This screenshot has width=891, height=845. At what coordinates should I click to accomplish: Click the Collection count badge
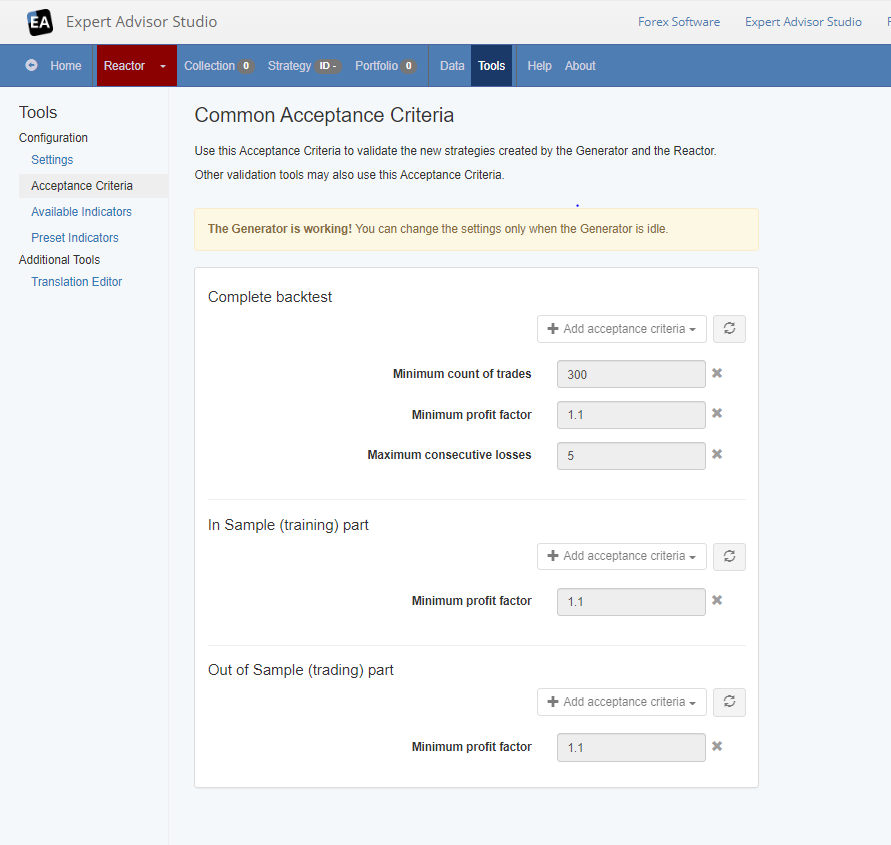pos(246,66)
